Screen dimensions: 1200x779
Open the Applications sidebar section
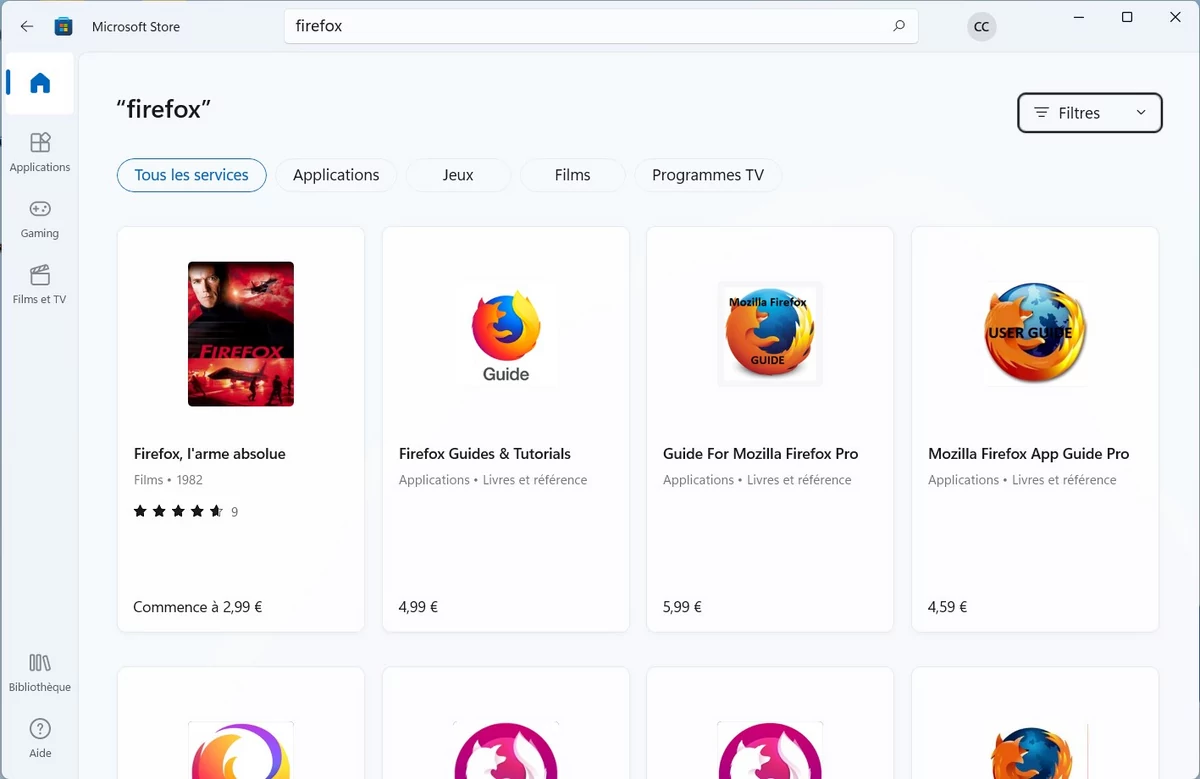(x=40, y=152)
